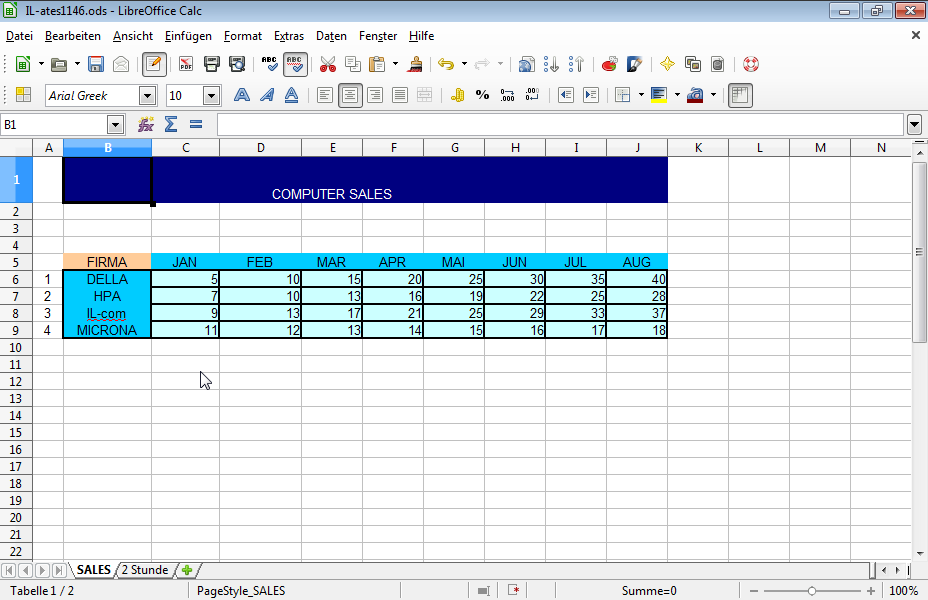
Task: Click the Open file folder icon
Action: point(59,64)
